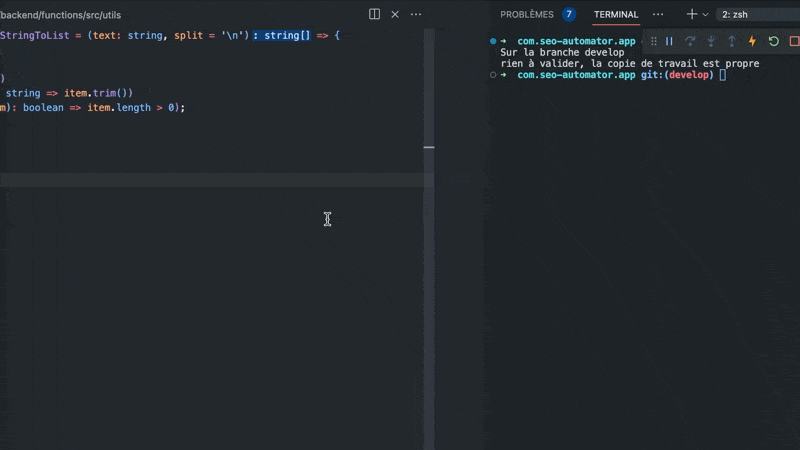The image size is (800, 450).
Task: Switch to the PROBLÈMES tab
Action: [527, 14]
